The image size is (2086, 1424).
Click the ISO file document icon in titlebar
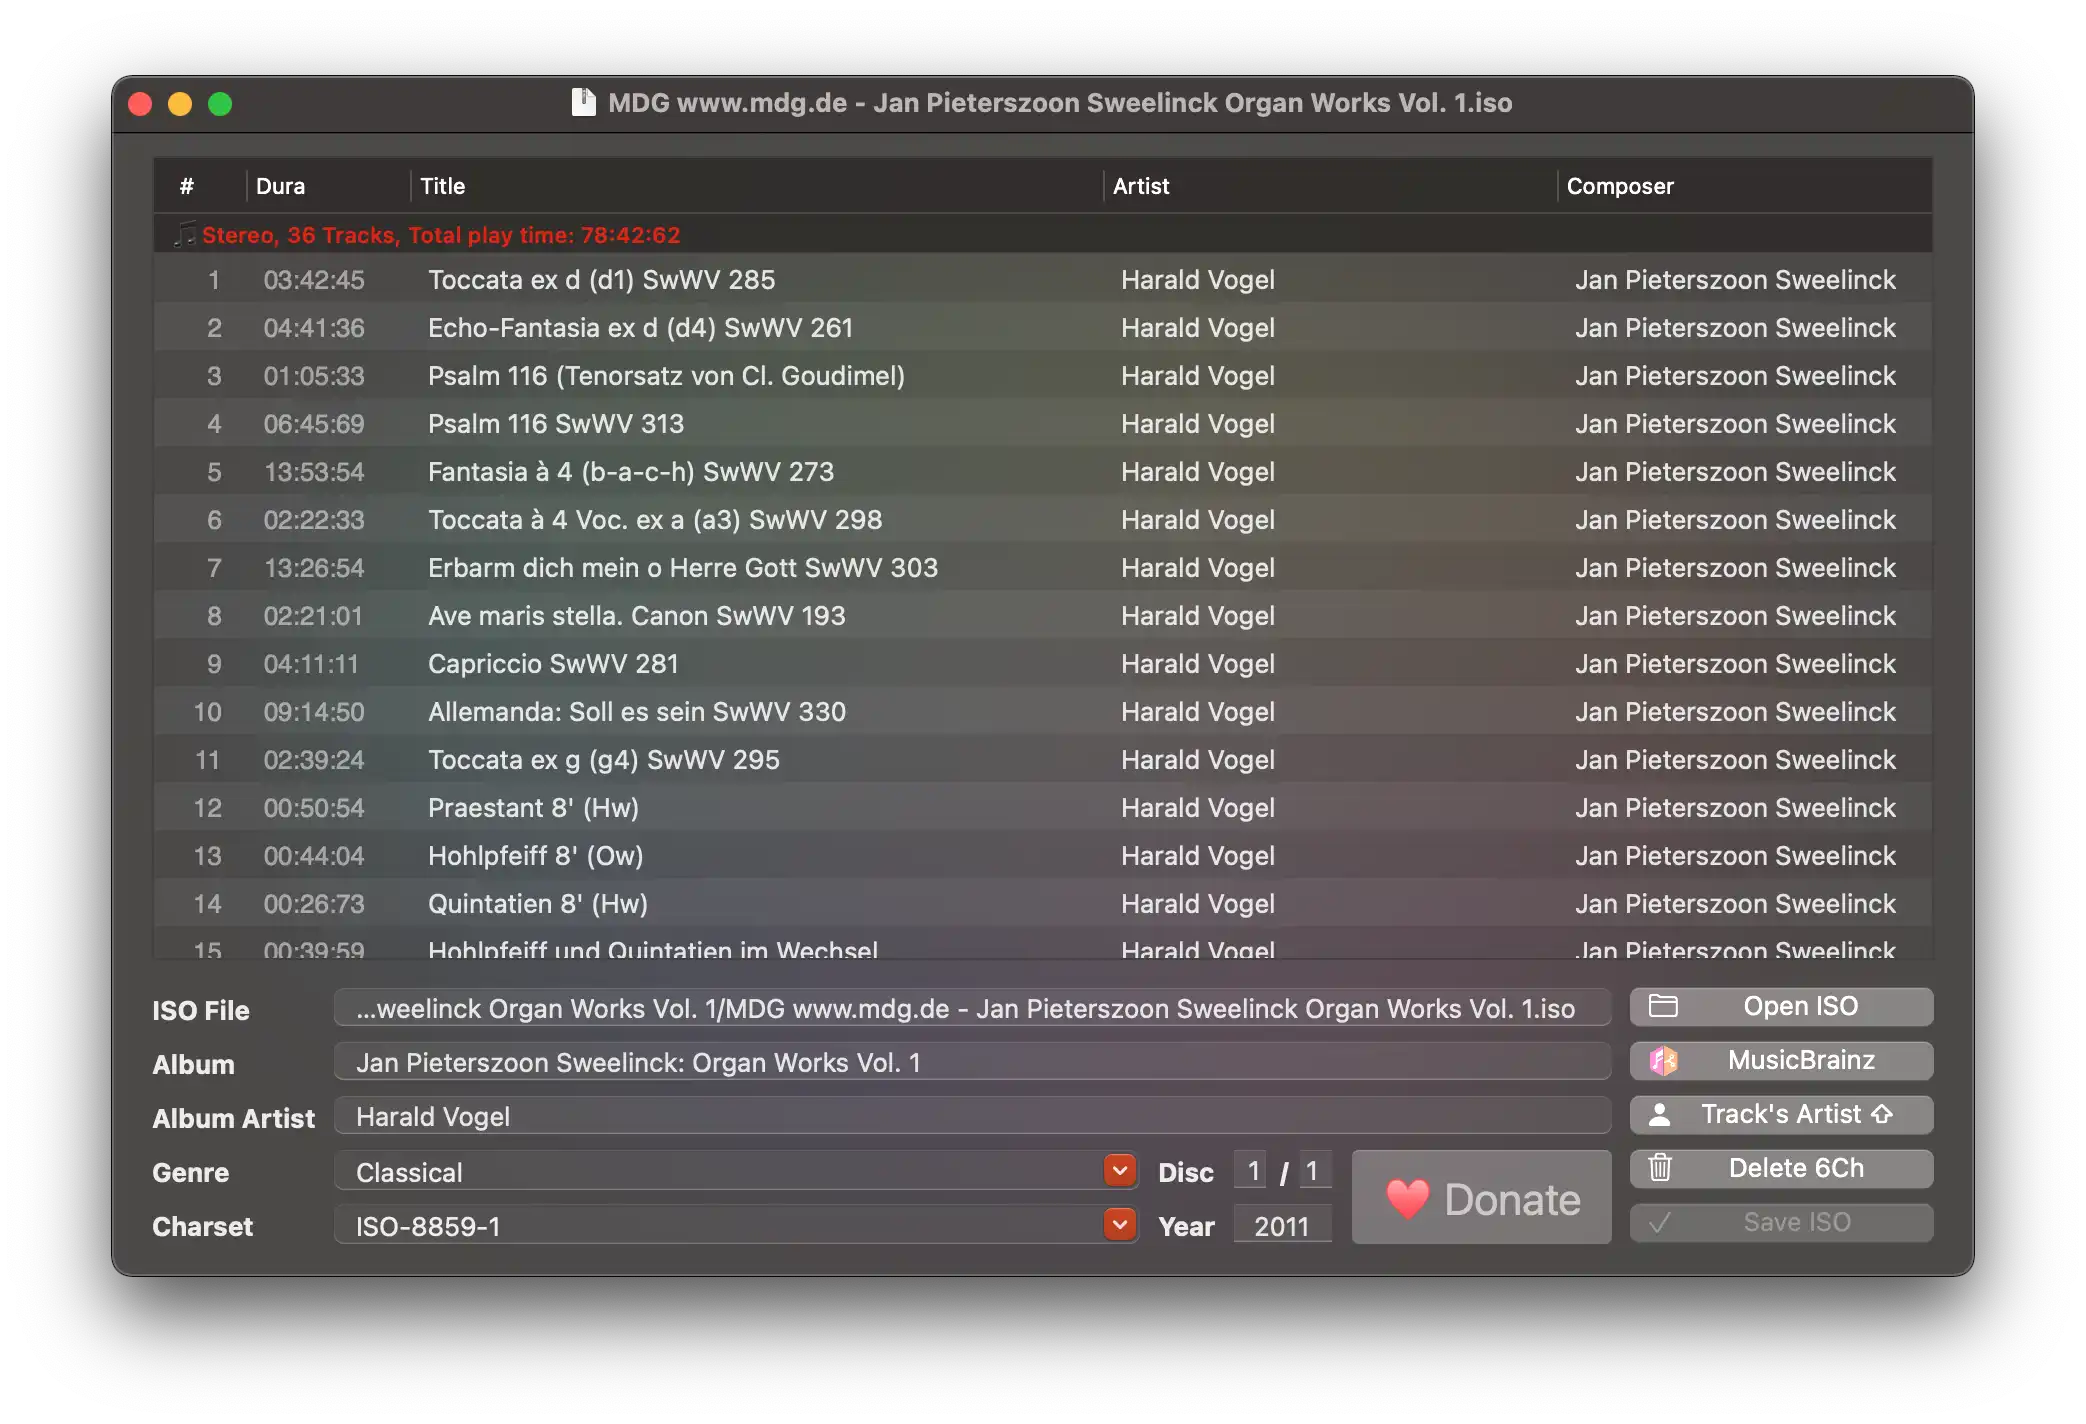[582, 101]
